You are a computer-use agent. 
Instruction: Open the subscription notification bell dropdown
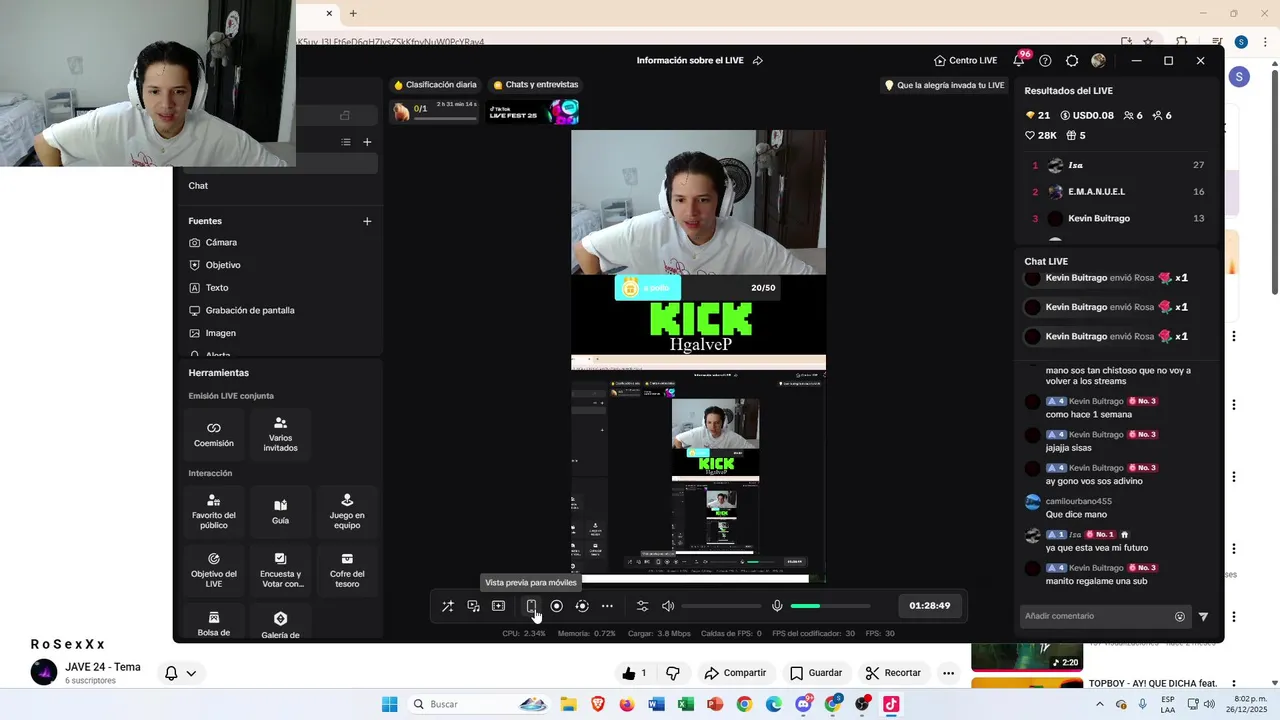coord(180,673)
